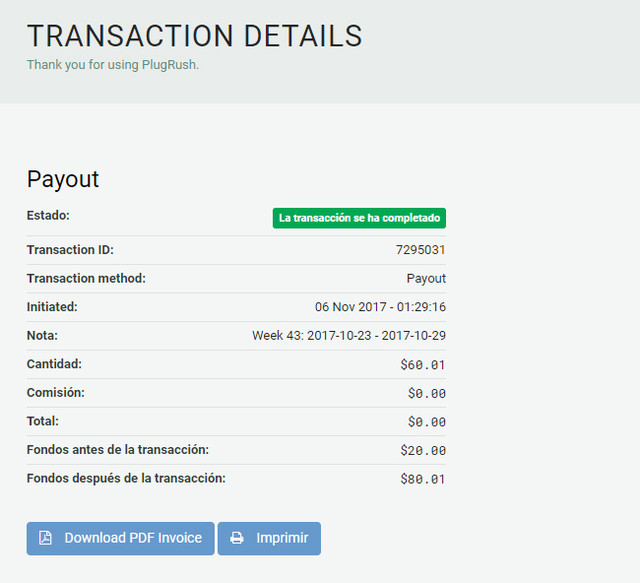This screenshot has height=583, width=640.
Task: Click the Transaction method value Payout
Action: coord(426,278)
